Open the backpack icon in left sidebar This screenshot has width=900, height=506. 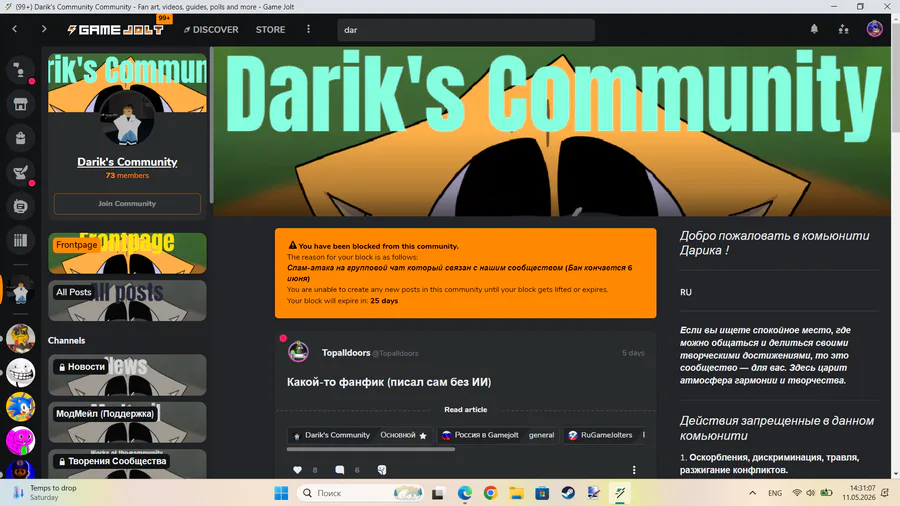pyautogui.click(x=21, y=138)
